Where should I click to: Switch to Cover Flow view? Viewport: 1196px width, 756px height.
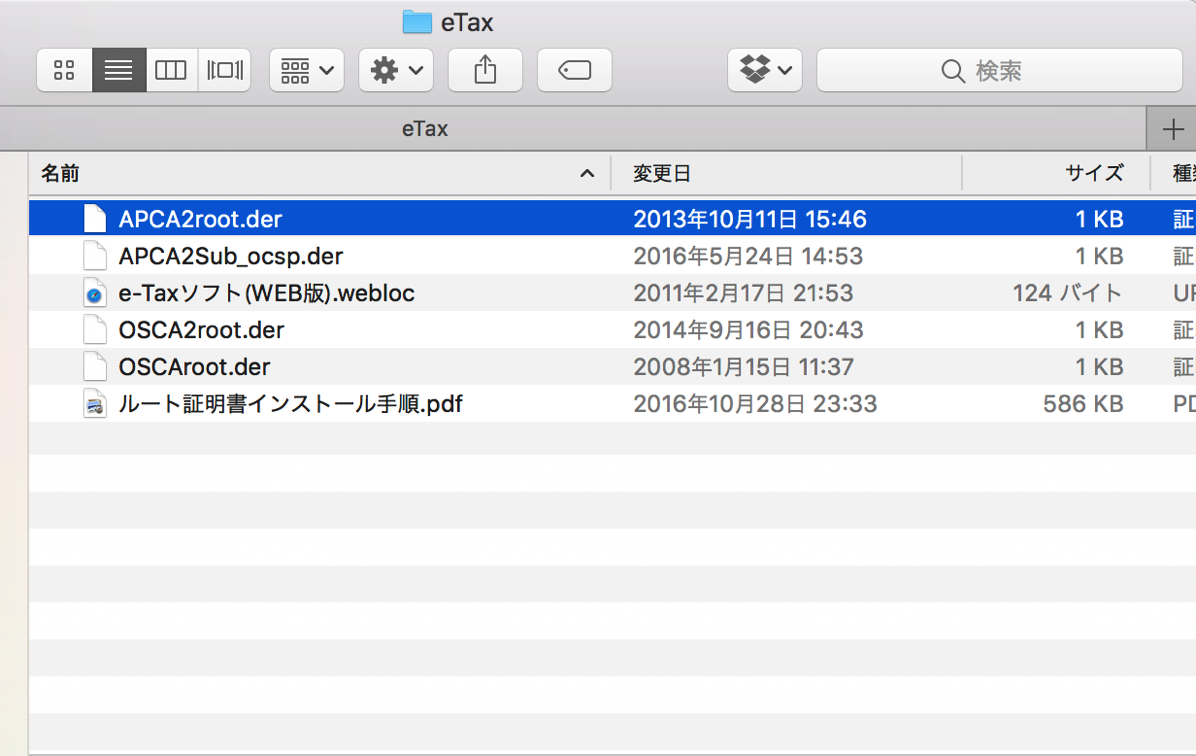[x=224, y=70]
